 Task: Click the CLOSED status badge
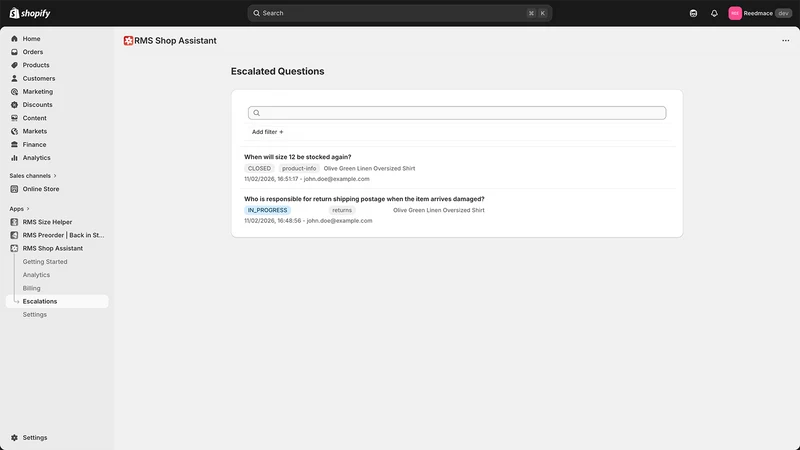pos(259,168)
